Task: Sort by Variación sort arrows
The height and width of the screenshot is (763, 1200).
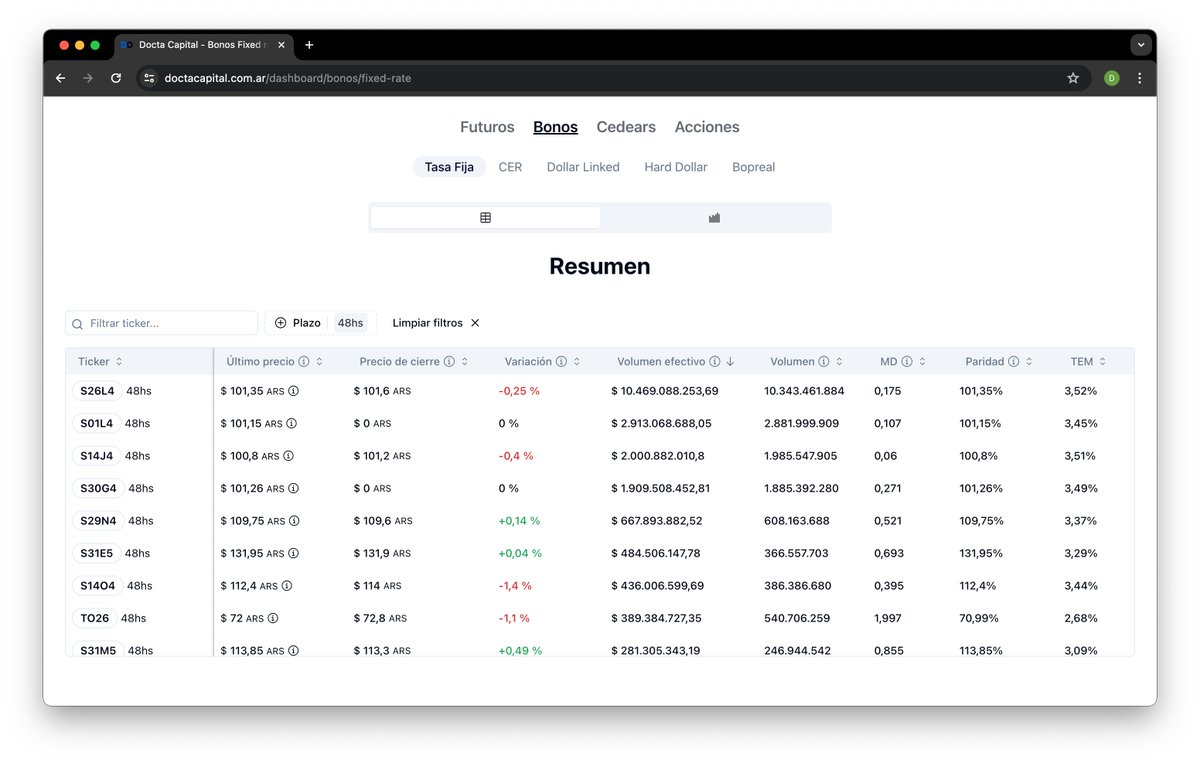Action: point(577,362)
